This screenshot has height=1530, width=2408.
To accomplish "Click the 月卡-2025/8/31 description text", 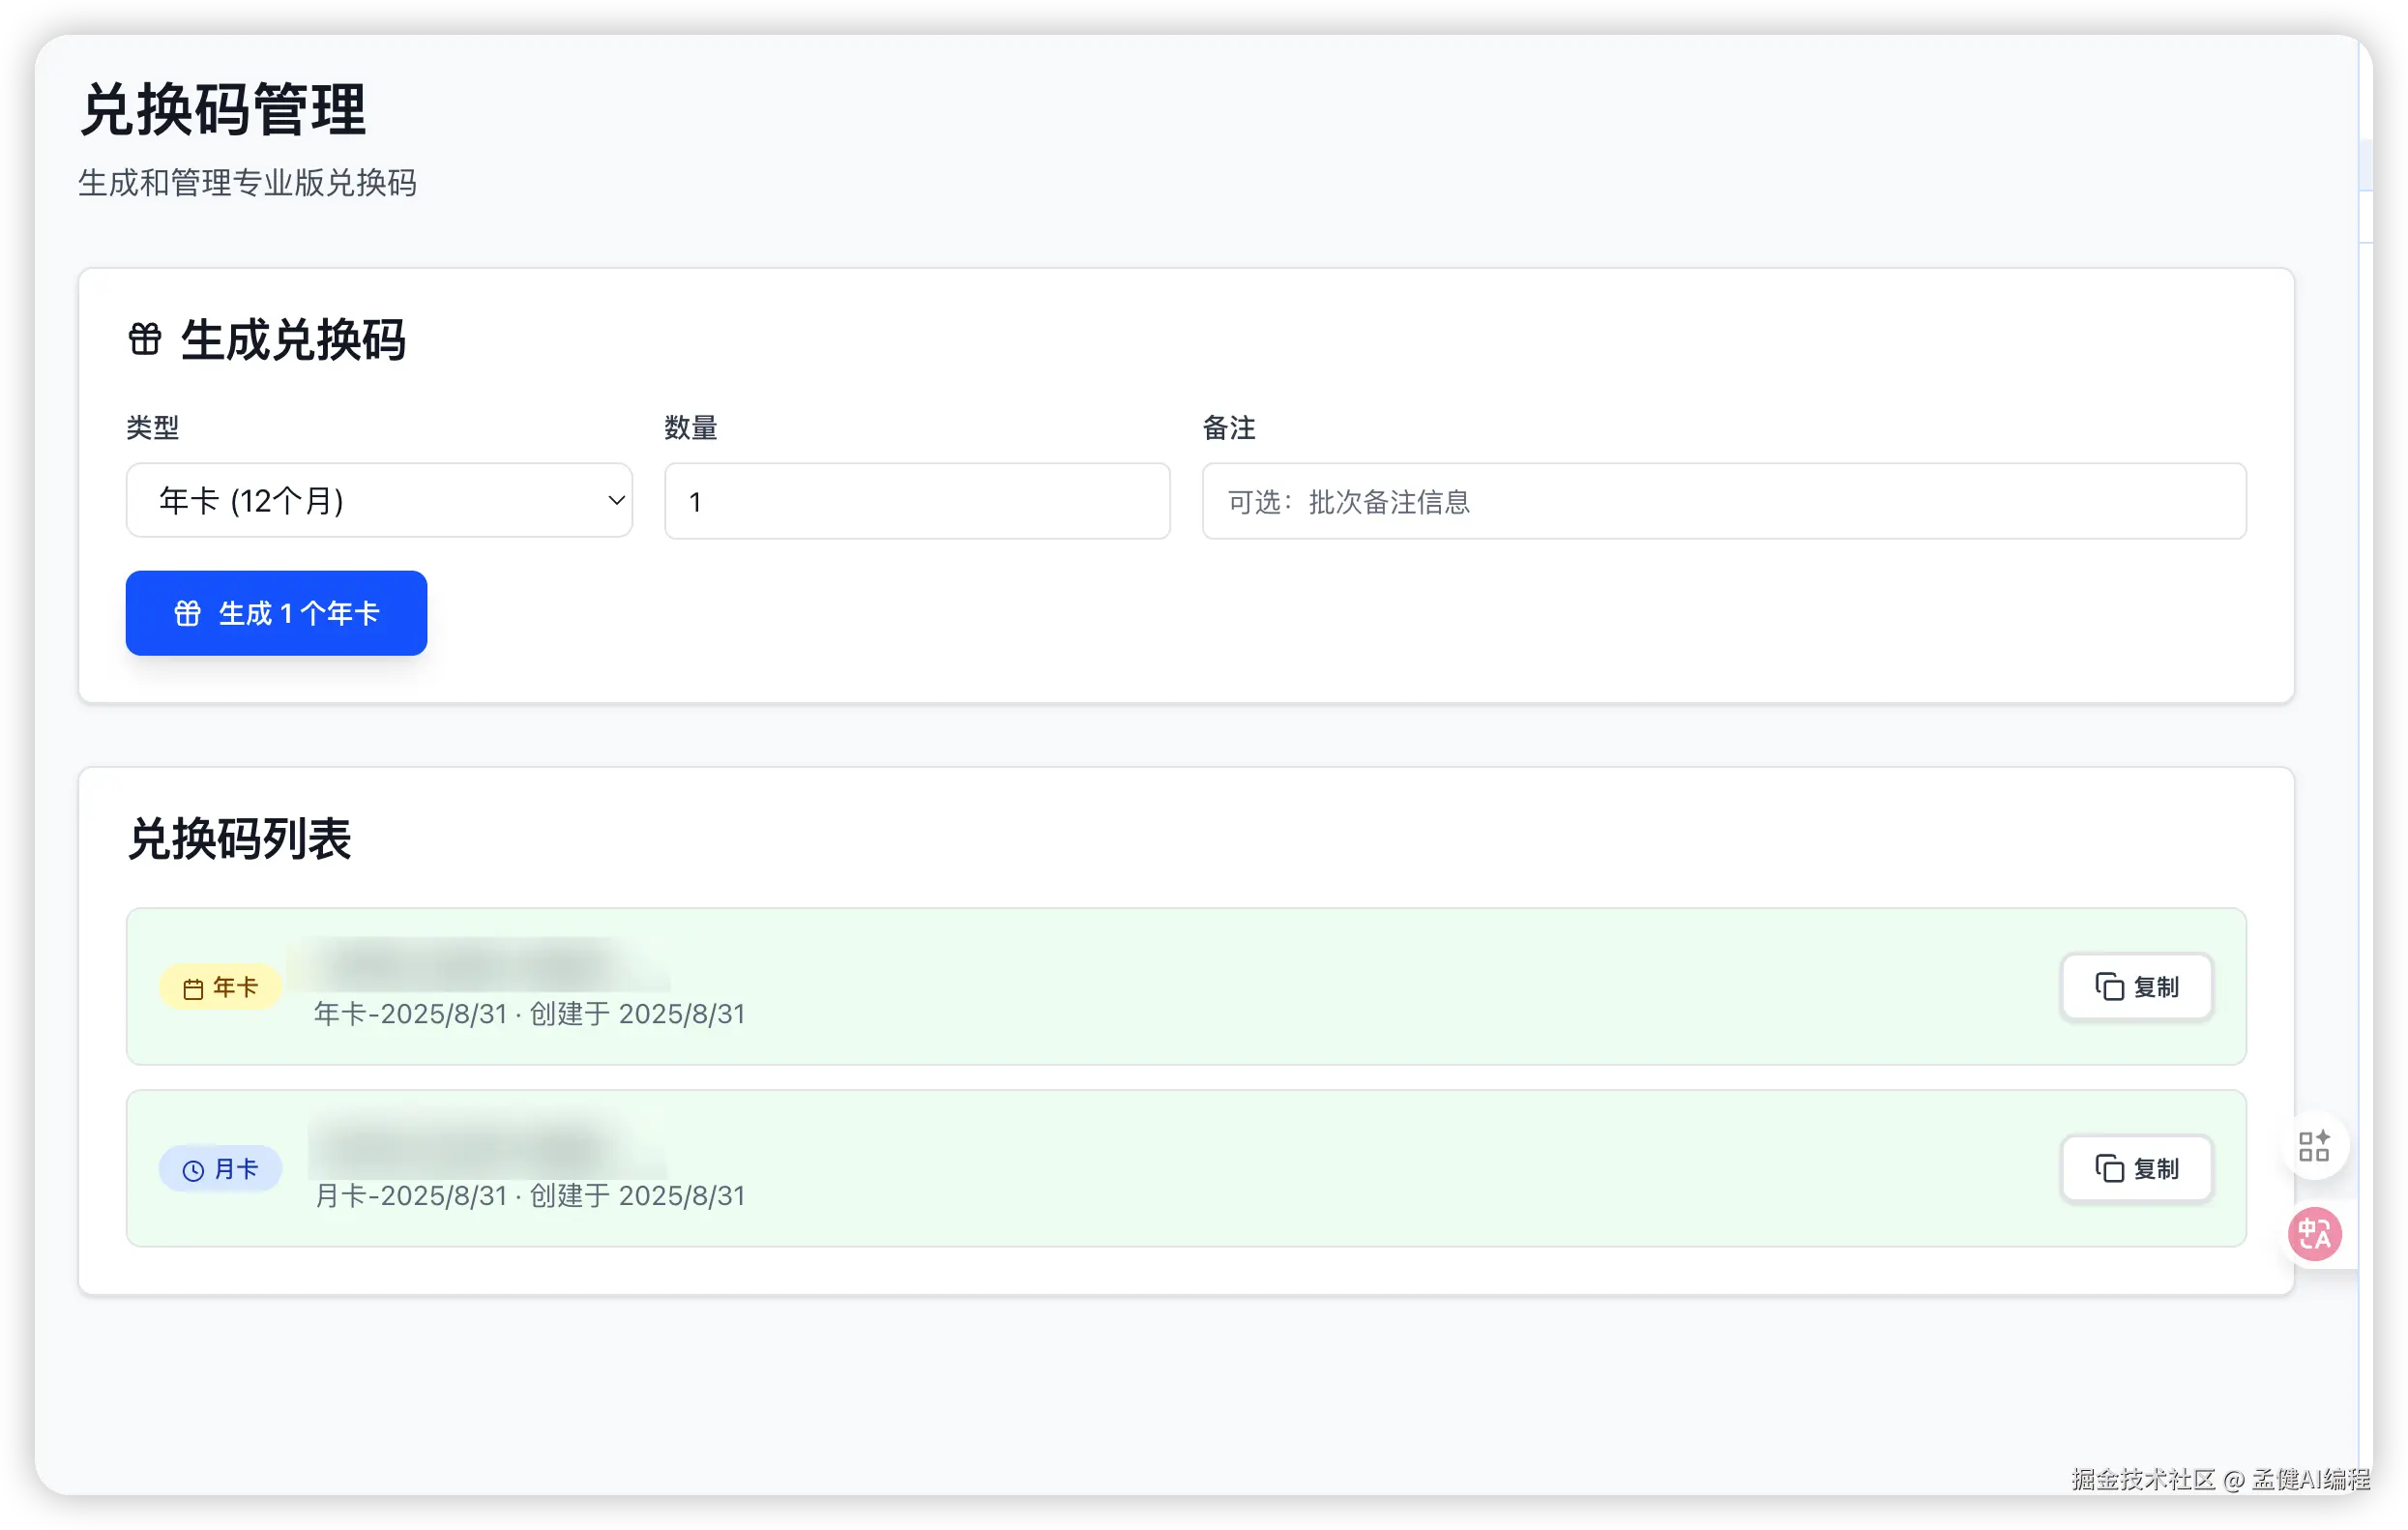I will tap(410, 1196).
